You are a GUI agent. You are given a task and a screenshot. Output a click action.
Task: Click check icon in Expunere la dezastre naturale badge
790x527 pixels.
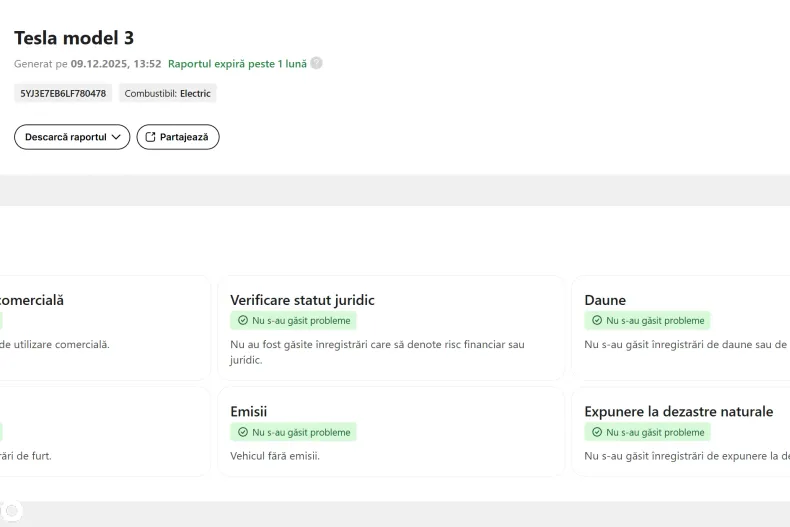tap(597, 433)
